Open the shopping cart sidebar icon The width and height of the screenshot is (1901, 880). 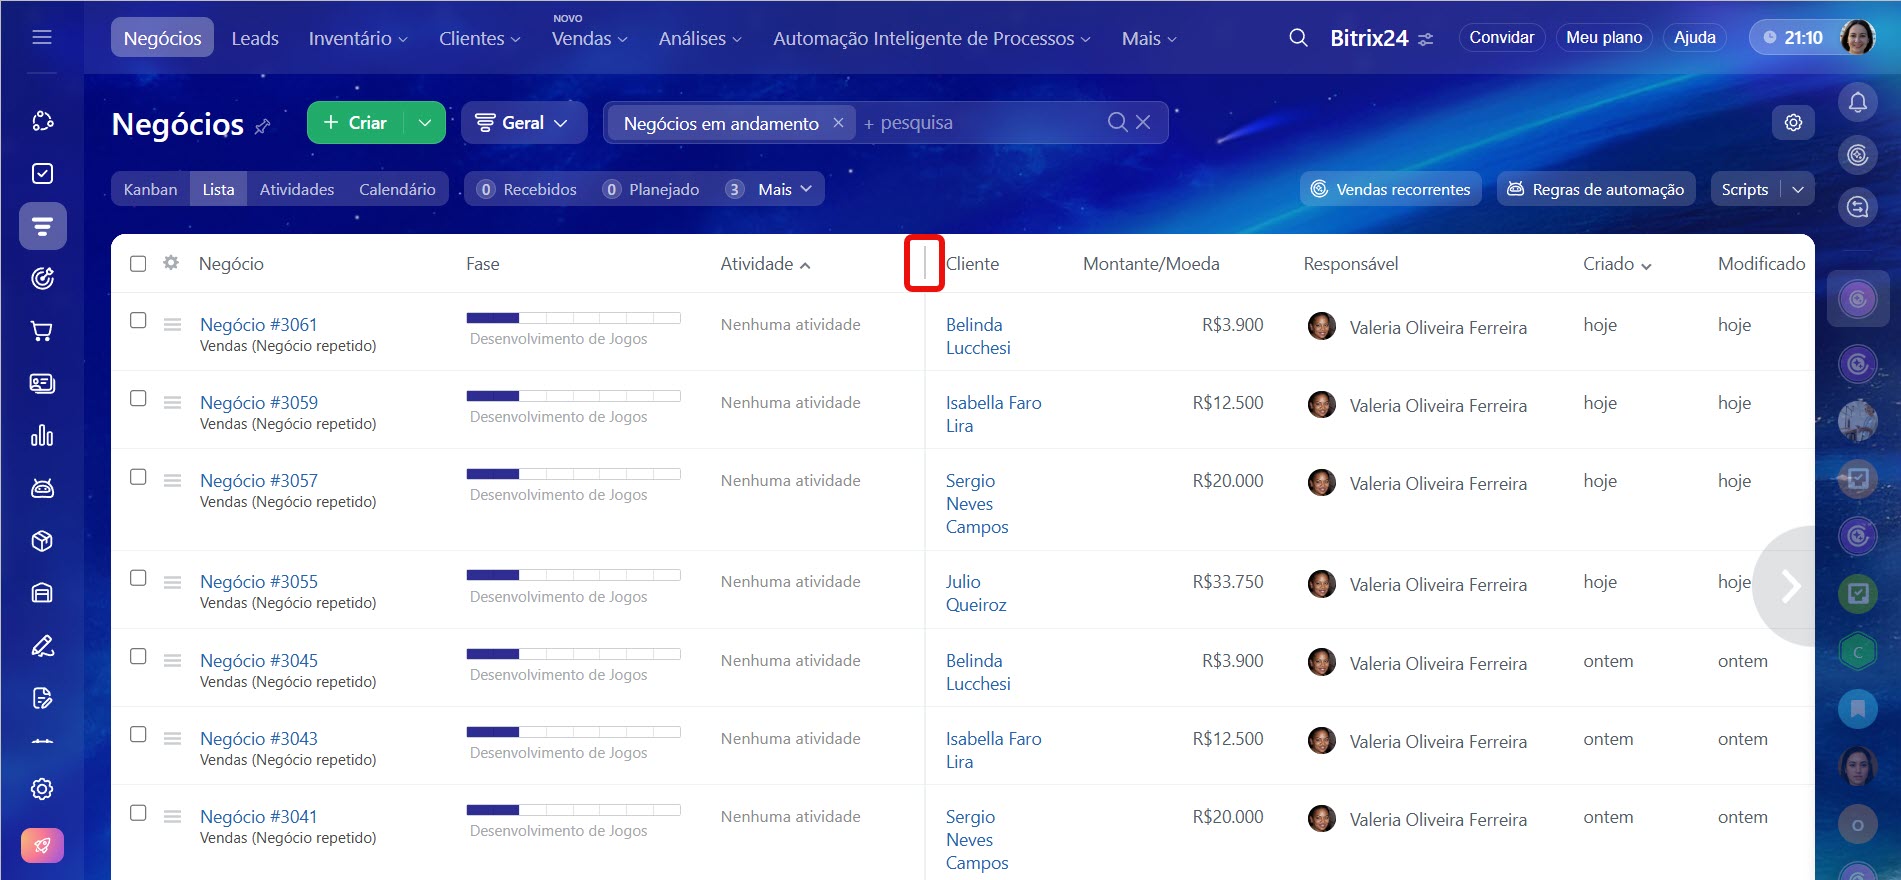[x=42, y=331]
